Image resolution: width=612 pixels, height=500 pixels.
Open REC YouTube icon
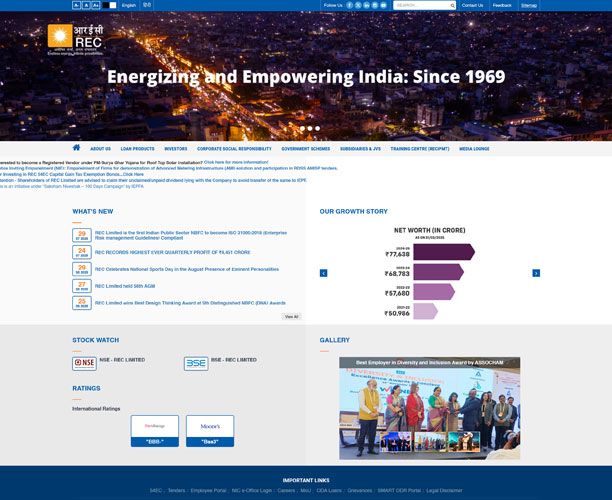coord(383,5)
